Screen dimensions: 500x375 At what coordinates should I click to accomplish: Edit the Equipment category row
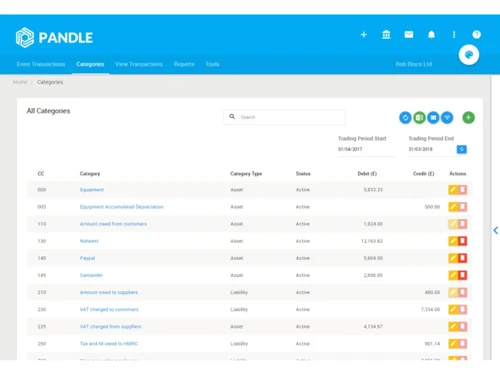pos(453,190)
